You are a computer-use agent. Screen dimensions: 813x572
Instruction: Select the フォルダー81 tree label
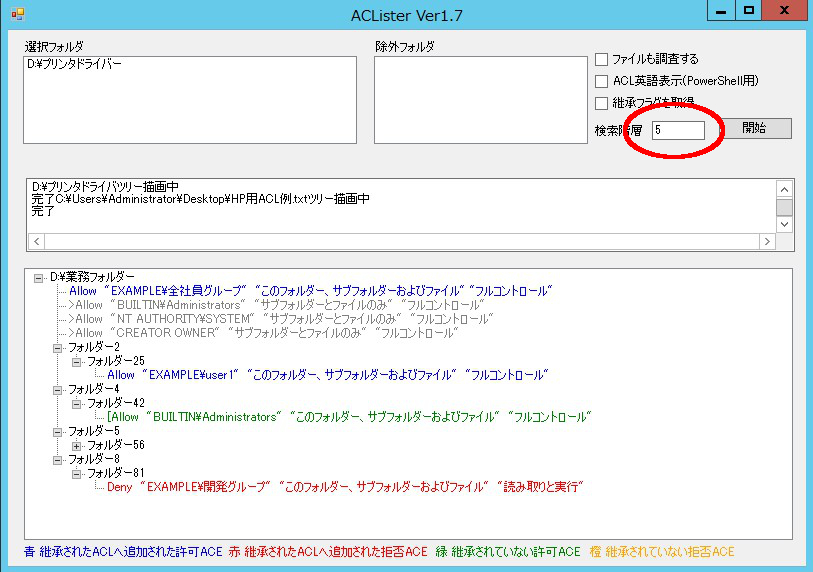point(116,473)
